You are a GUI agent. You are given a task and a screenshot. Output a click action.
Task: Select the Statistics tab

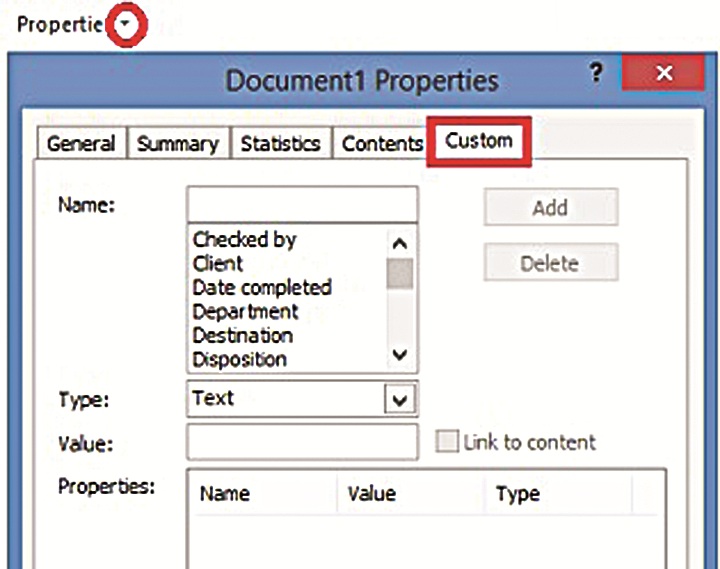click(x=280, y=144)
